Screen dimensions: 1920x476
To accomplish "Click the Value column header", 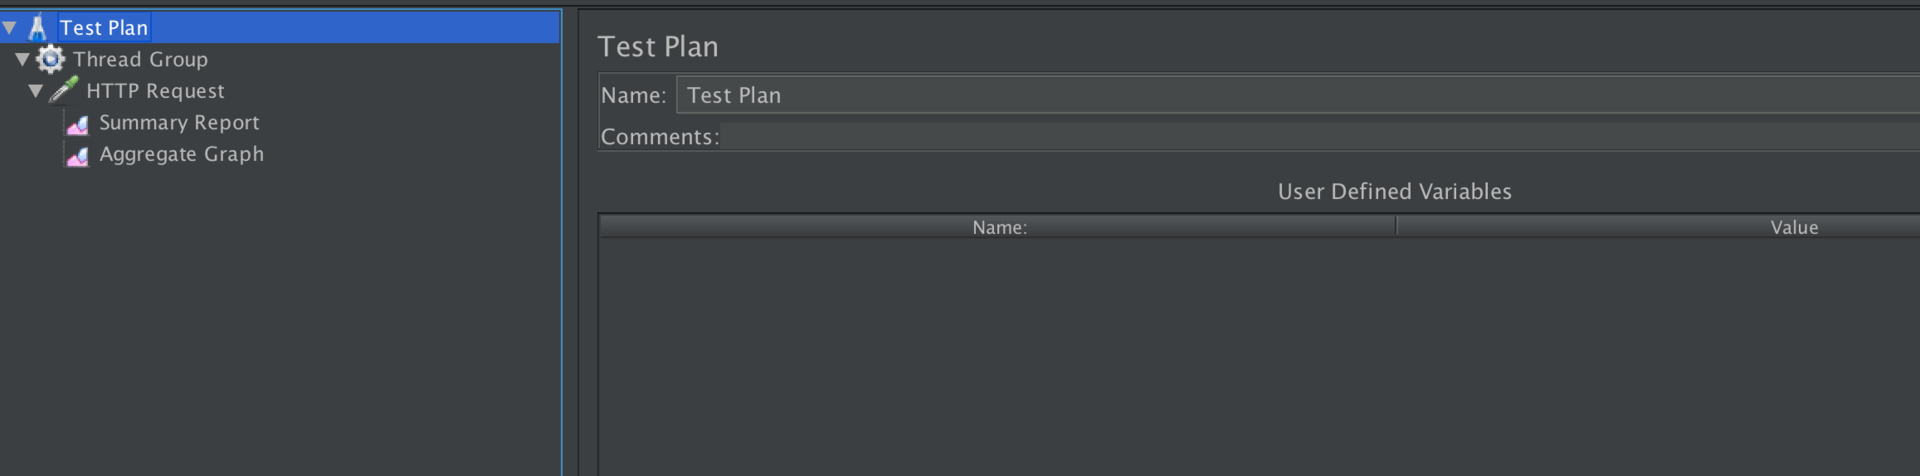I will point(1793,228).
